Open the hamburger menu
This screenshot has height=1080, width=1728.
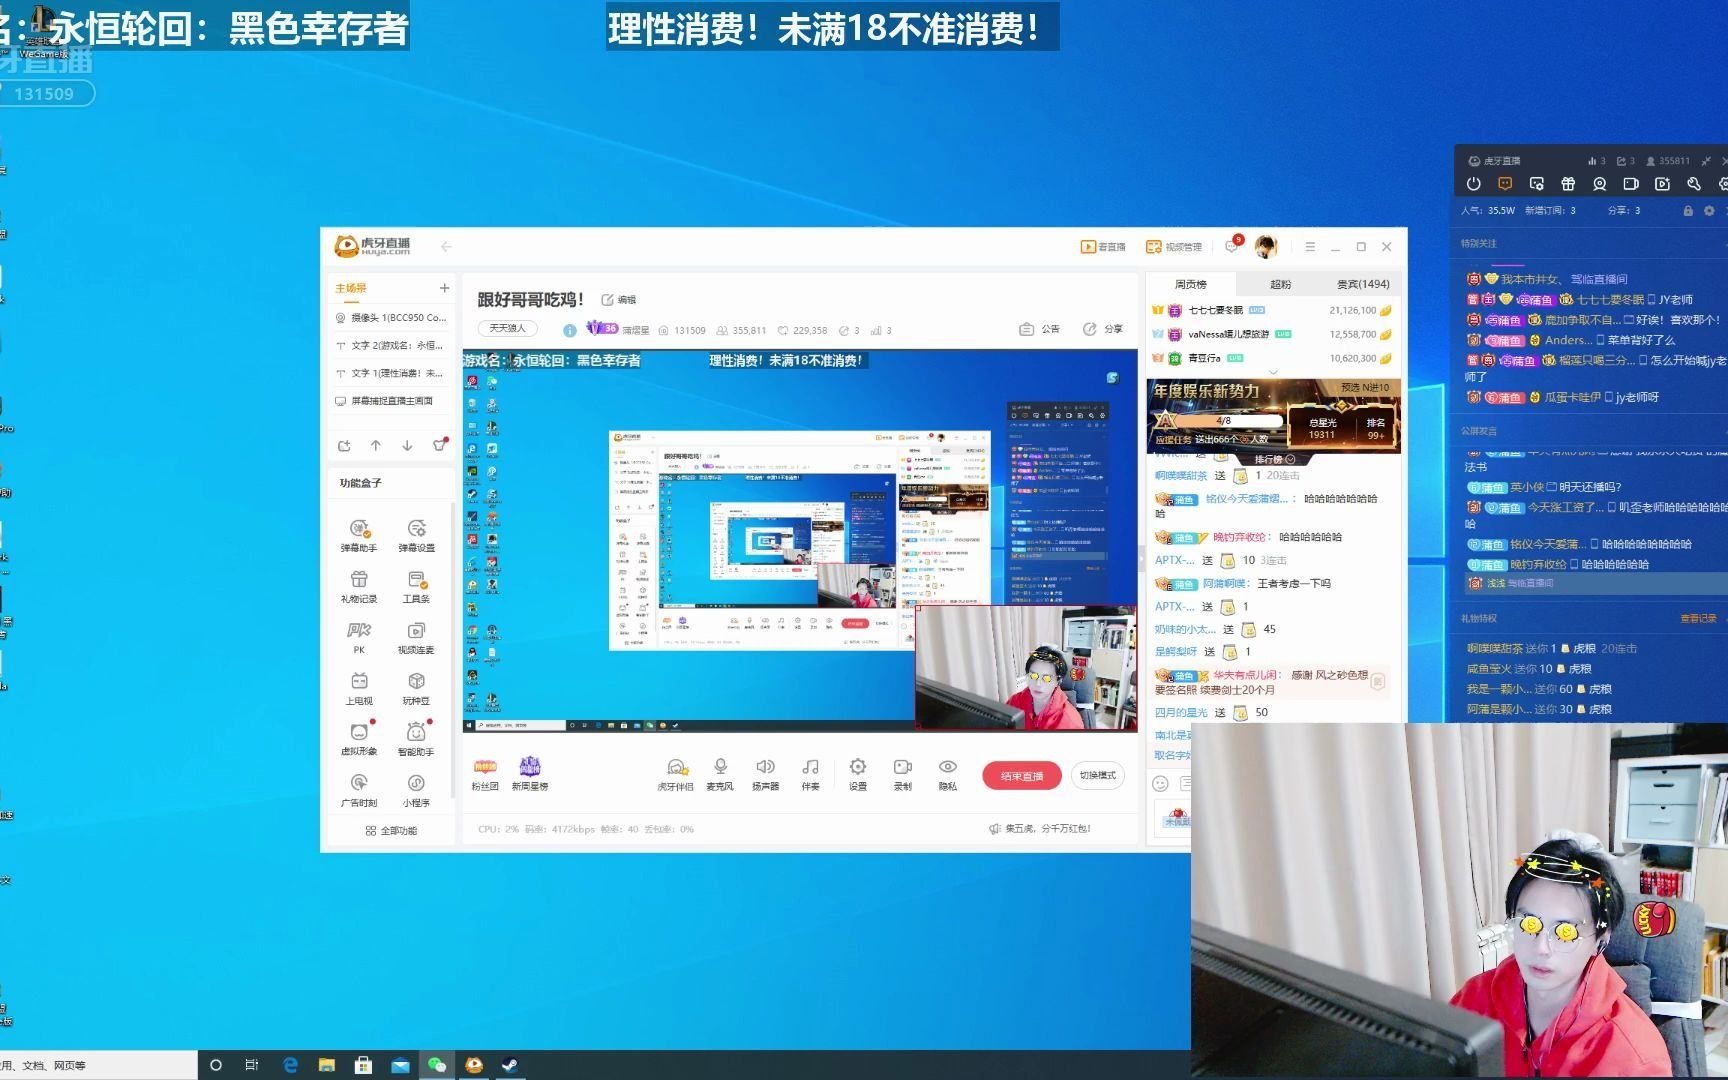pos(1310,247)
